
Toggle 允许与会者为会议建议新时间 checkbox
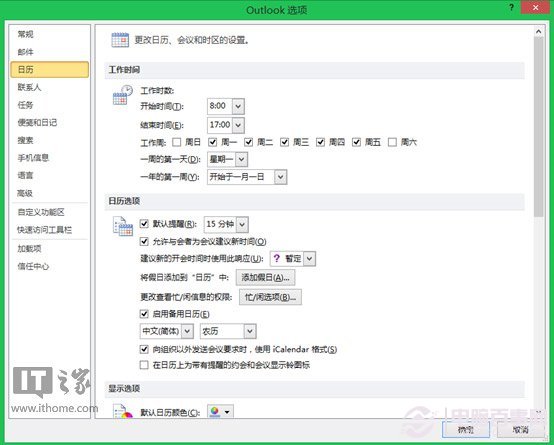(144, 241)
